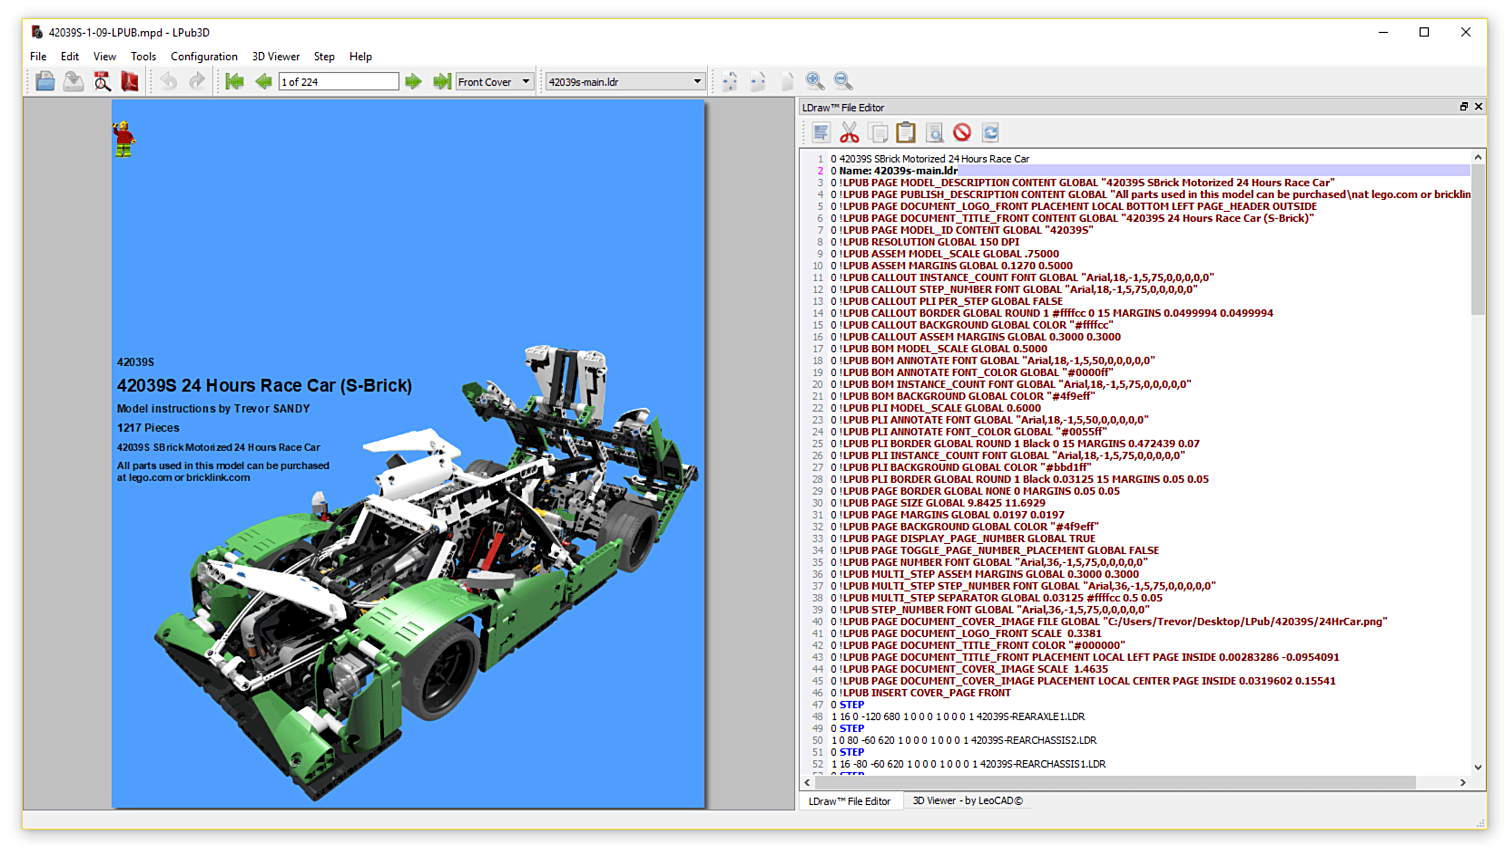Undo the last change

point(168,81)
